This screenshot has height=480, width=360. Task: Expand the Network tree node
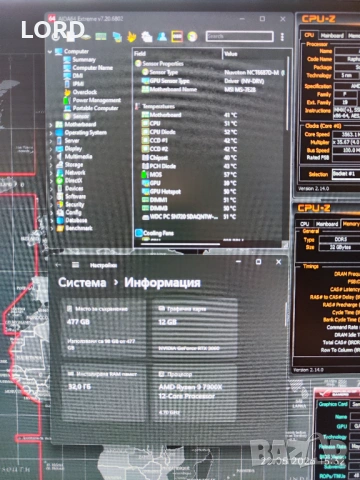click(x=51, y=173)
